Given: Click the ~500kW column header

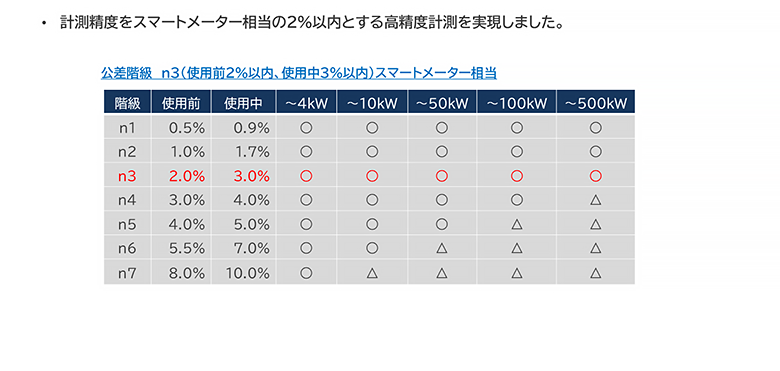Looking at the screenshot, I should [x=596, y=103].
